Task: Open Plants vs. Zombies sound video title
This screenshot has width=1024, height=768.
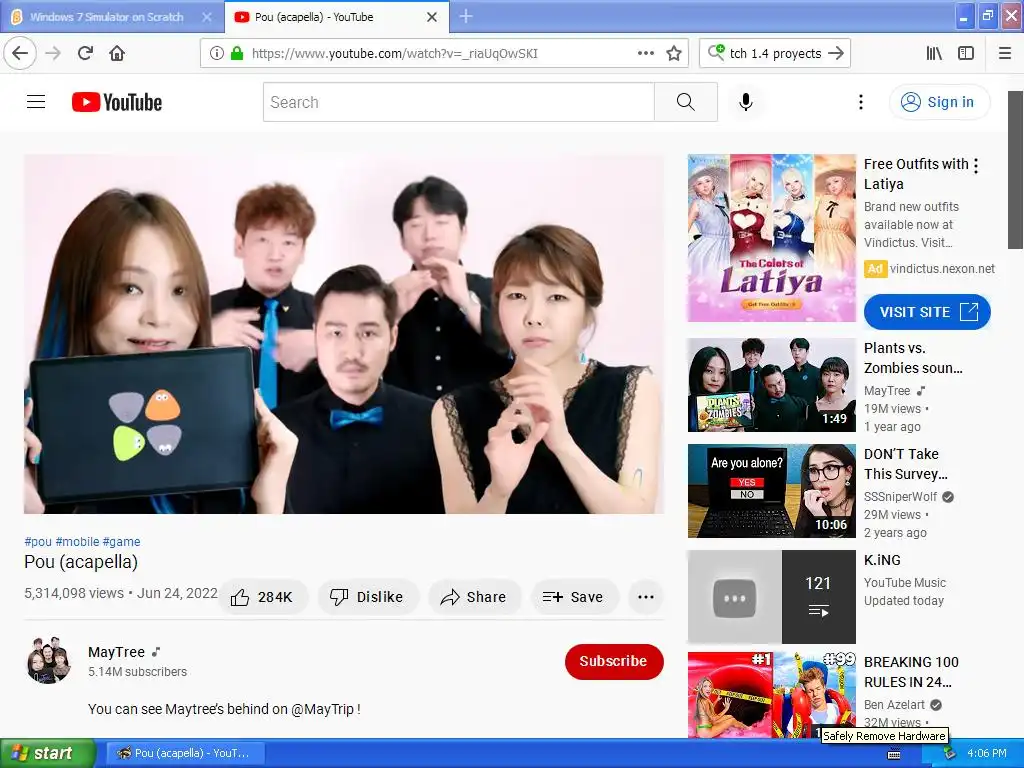Action: [913, 358]
